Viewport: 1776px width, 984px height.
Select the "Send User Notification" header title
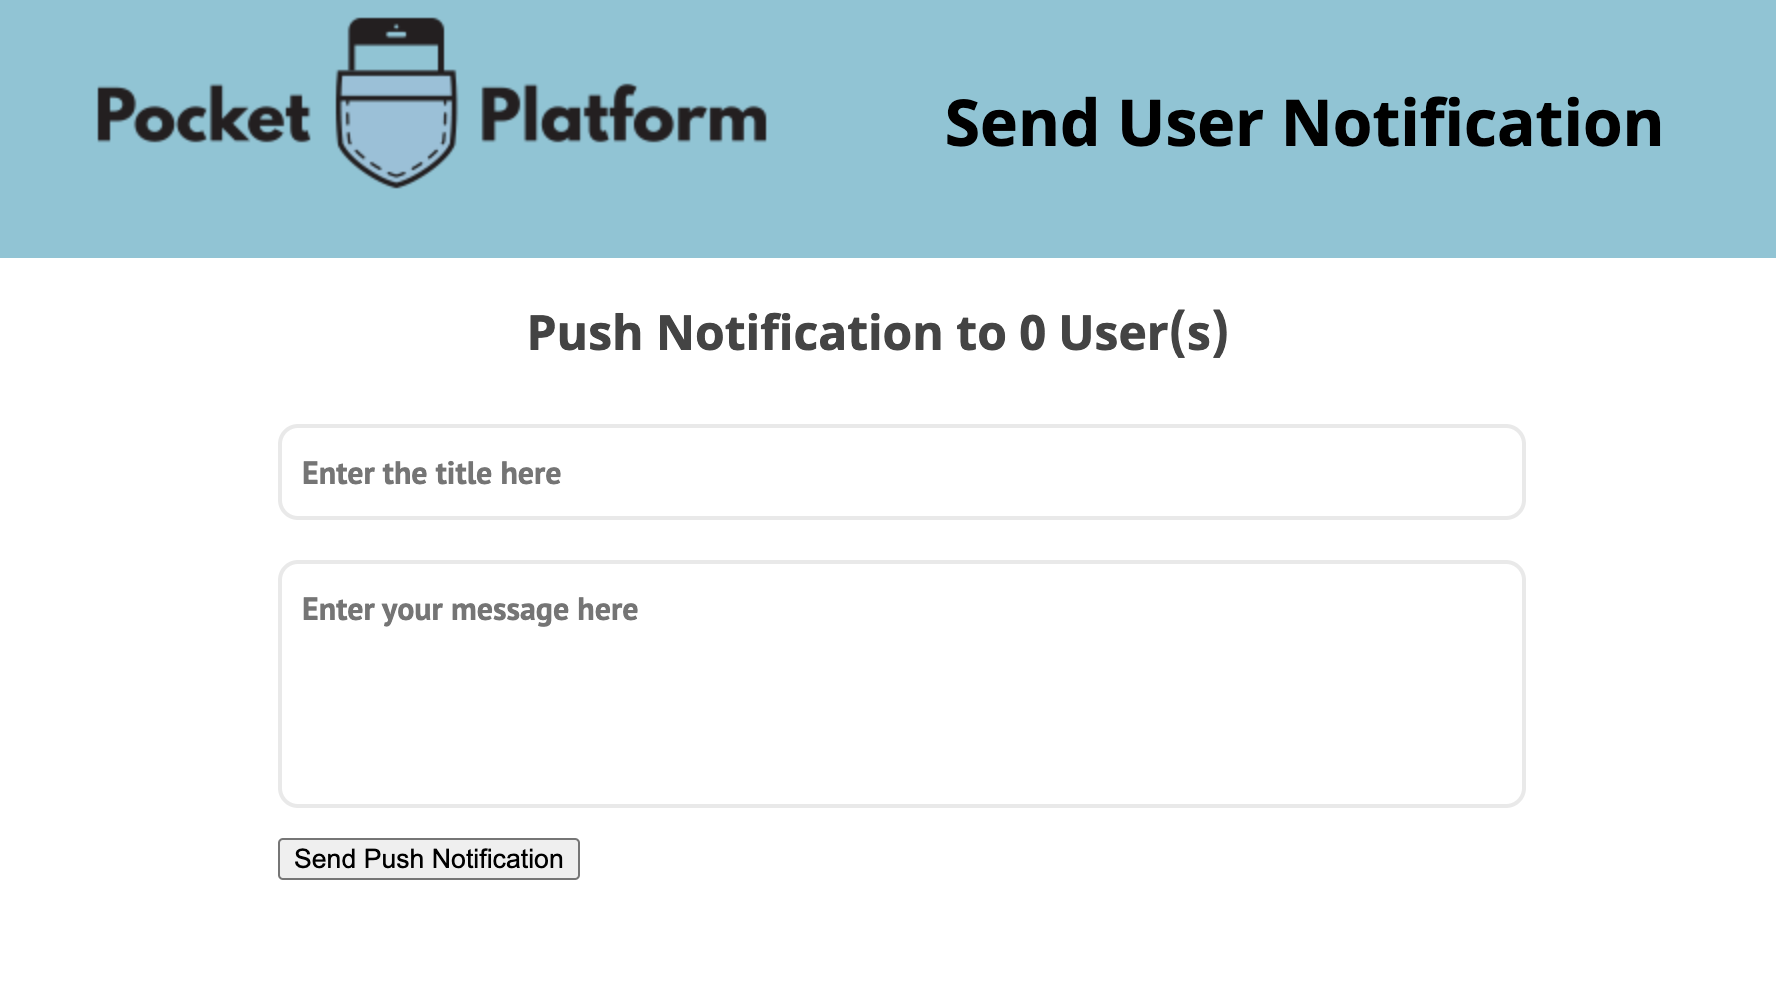tap(1303, 123)
